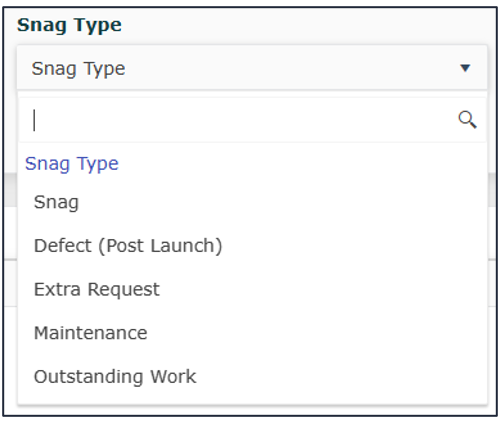Choose the Snag option
This screenshot has height=424, width=502.
[252, 202]
